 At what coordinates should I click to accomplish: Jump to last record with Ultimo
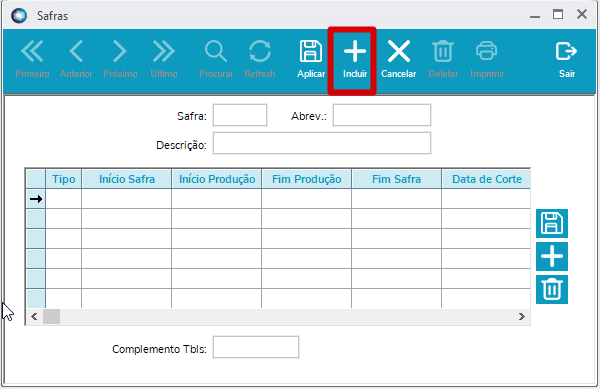pyautogui.click(x=164, y=59)
